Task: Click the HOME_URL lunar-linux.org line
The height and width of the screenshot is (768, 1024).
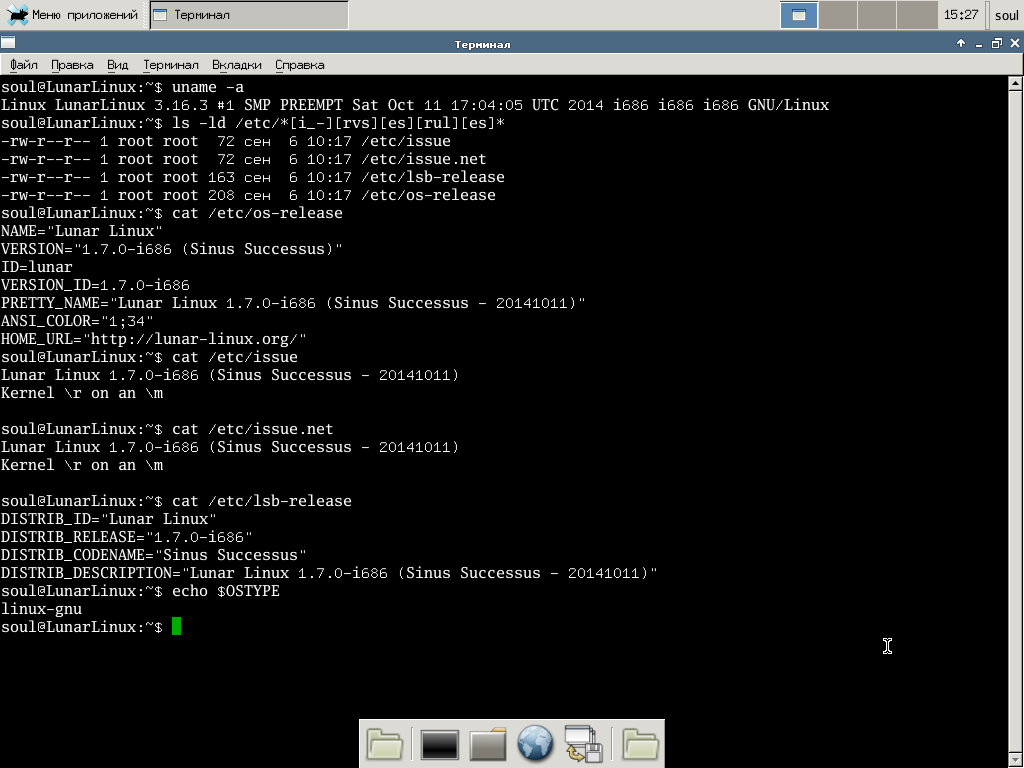Action: (x=153, y=340)
